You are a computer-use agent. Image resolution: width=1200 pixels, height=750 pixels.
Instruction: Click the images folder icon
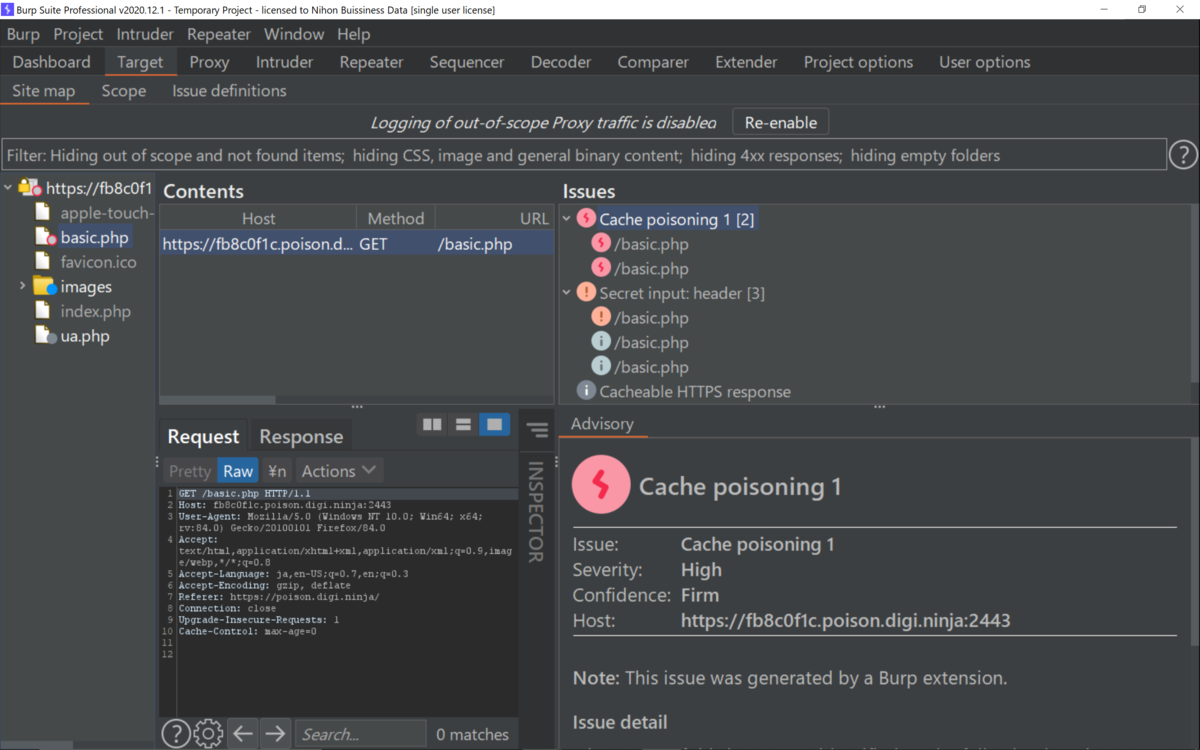coord(45,287)
